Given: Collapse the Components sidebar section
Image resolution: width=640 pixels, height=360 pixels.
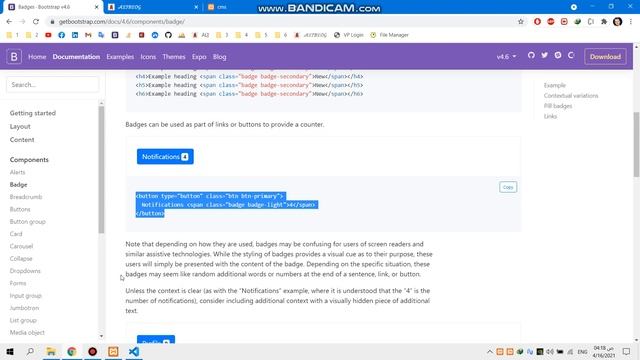Looking at the screenshot, I should pyautogui.click(x=29, y=160).
